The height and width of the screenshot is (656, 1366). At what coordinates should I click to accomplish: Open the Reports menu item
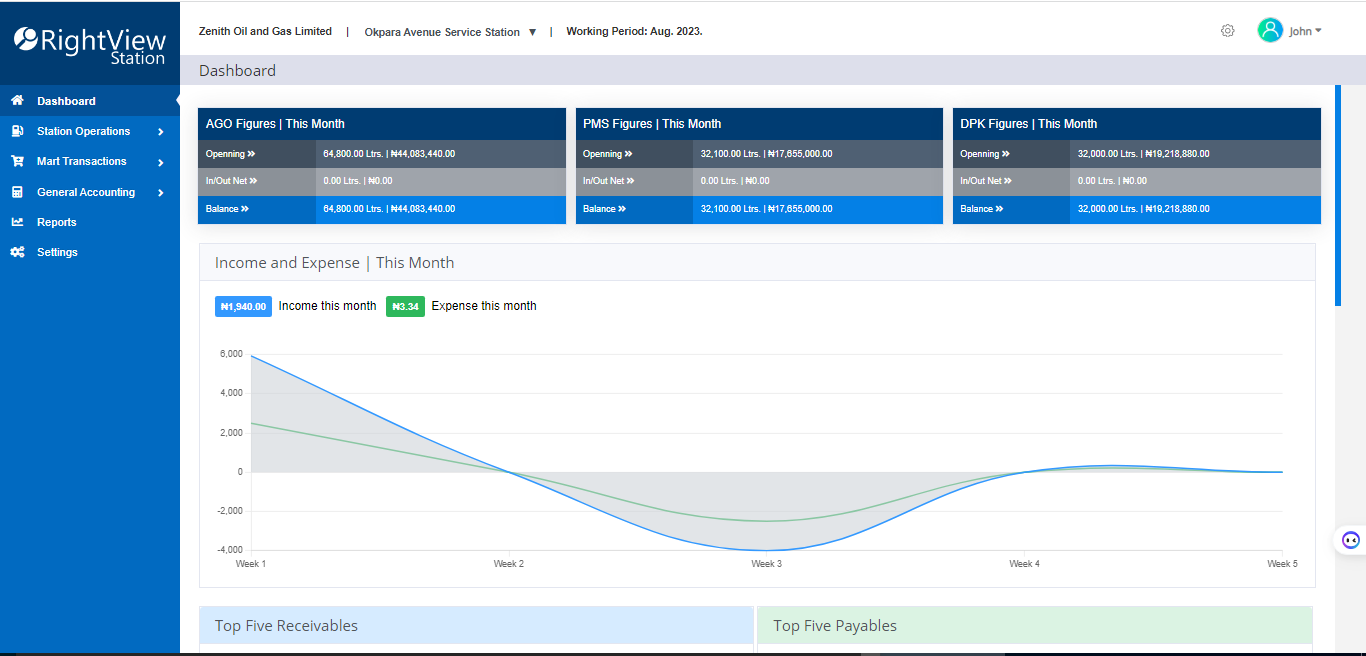point(90,222)
